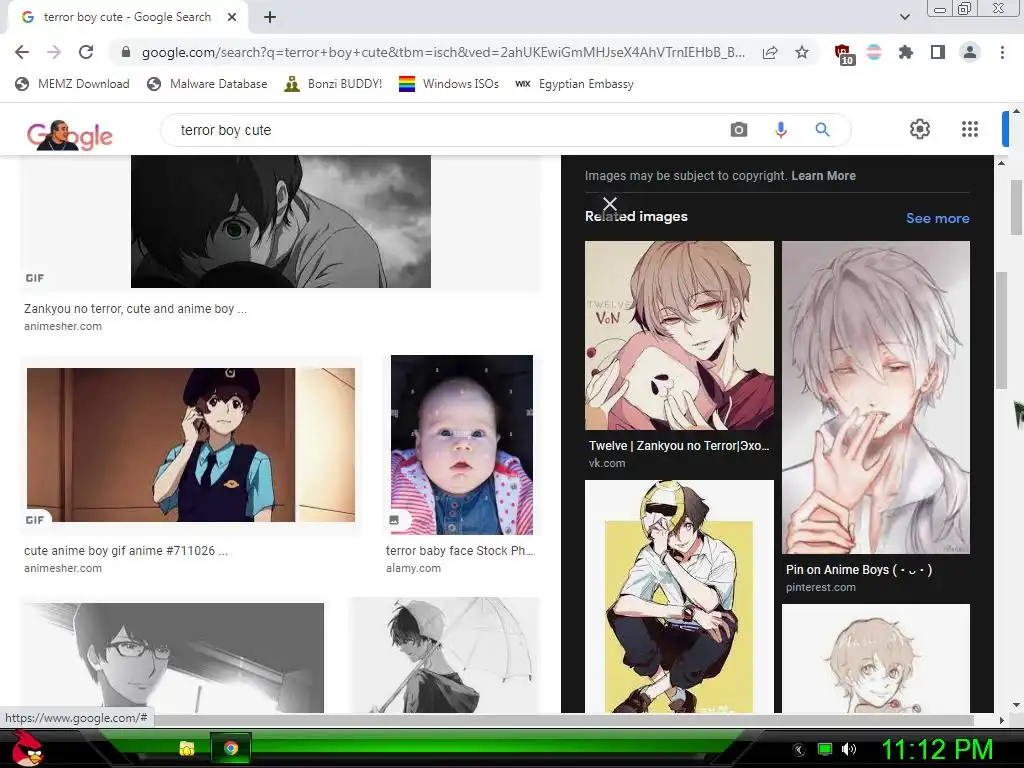Image resolution: width=1024 pixels, height=768 pixels.
Task: Visit pinterest.com source link
Action: (820, 587)
